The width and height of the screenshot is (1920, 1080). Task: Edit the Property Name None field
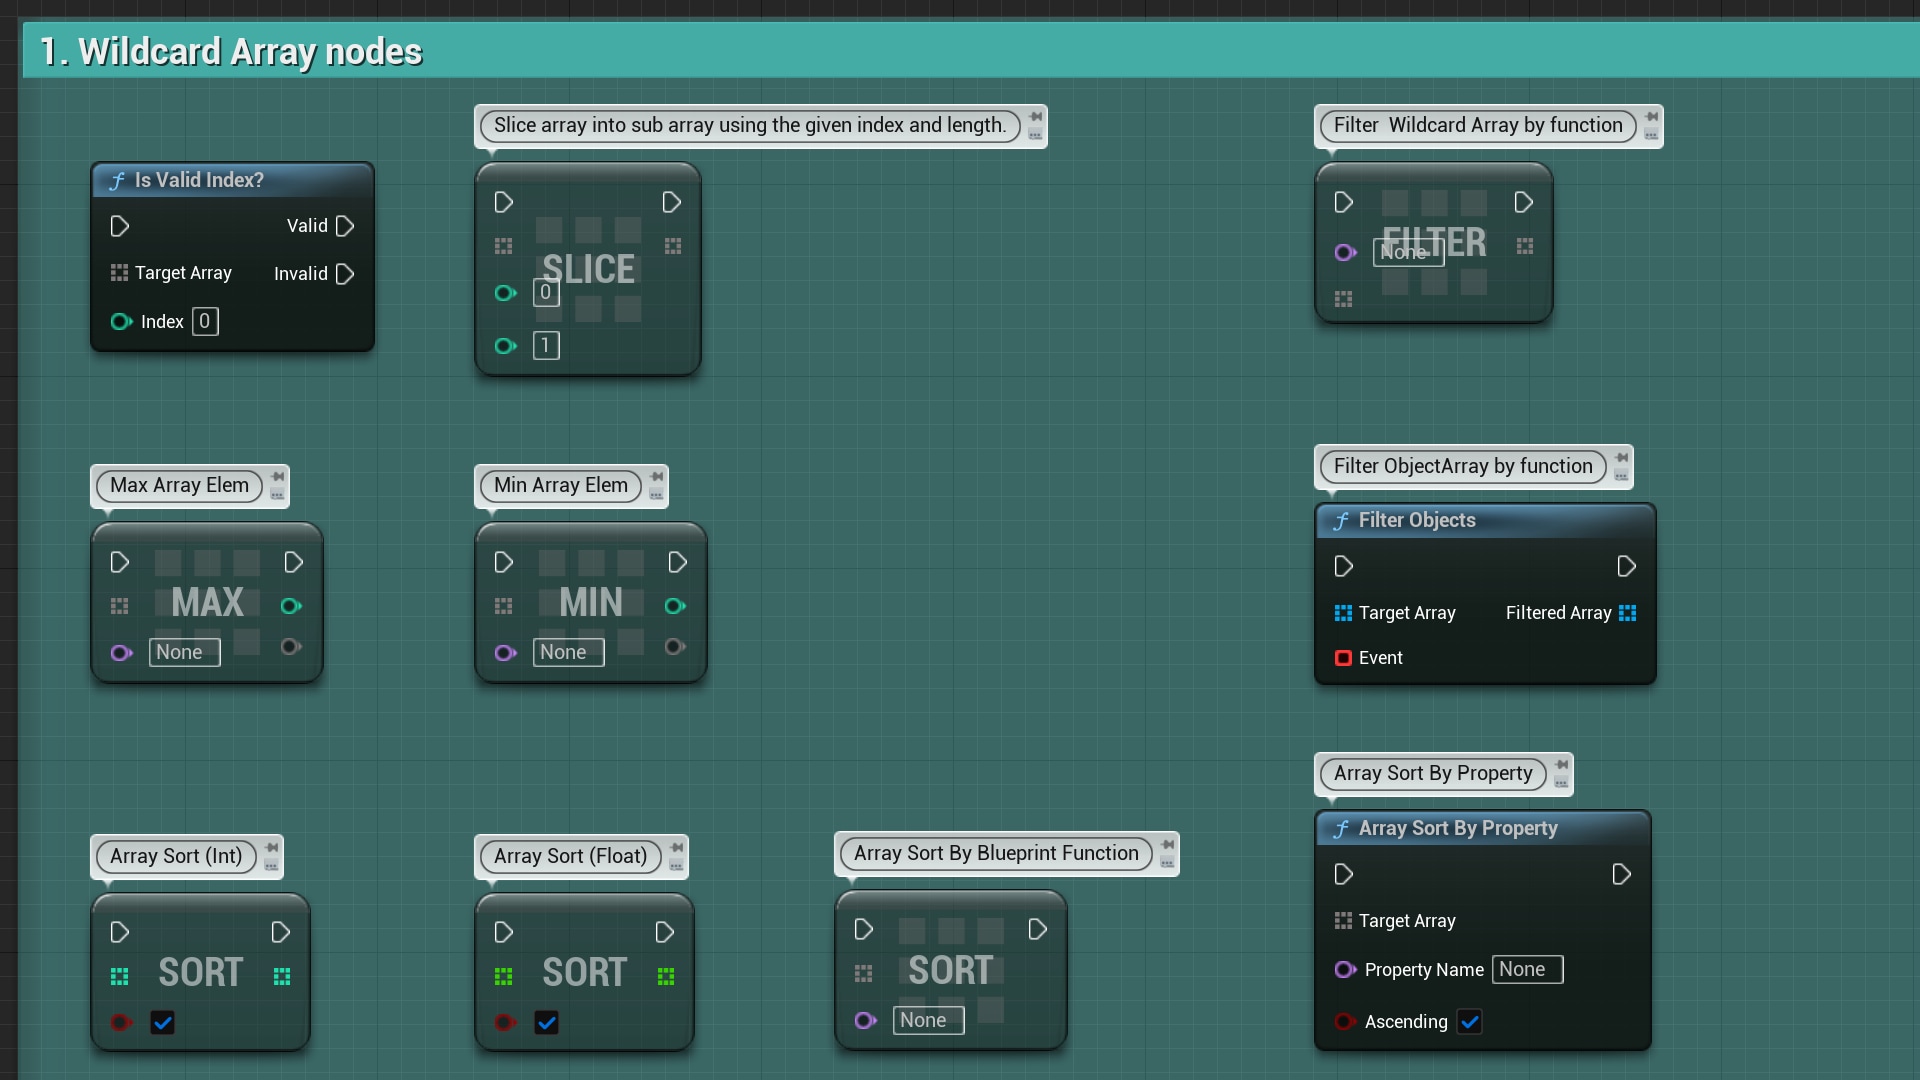[1526, 969]
